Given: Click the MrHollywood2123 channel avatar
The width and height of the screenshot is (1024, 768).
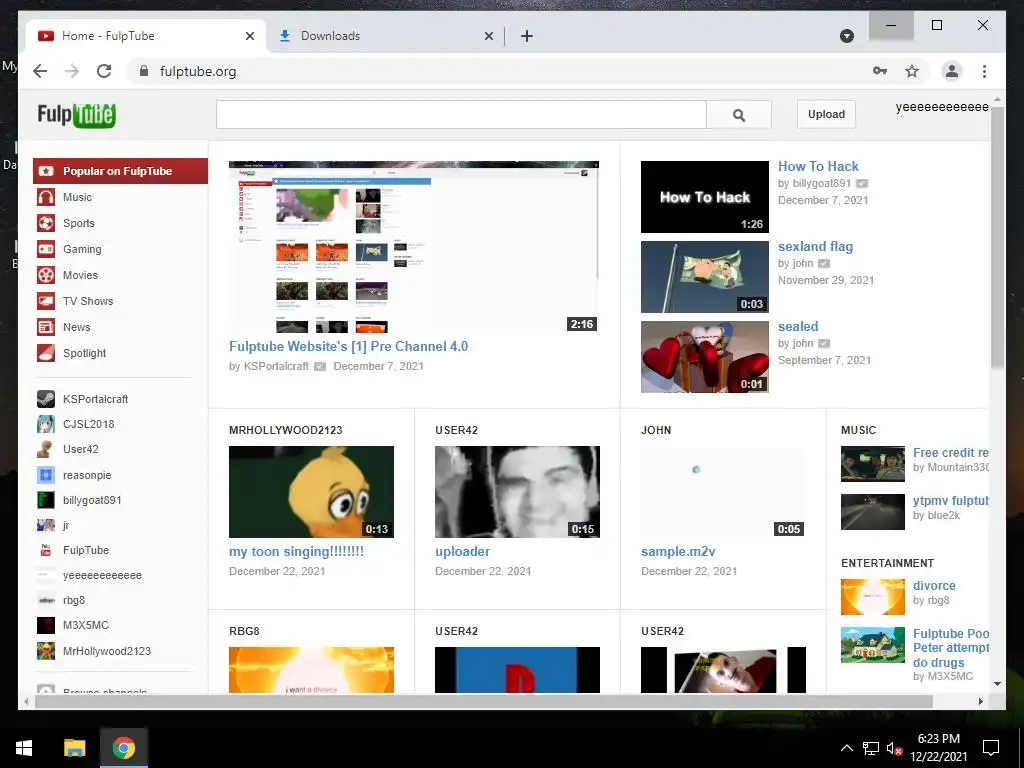Looking at the screenshot, I should (46, 651).
